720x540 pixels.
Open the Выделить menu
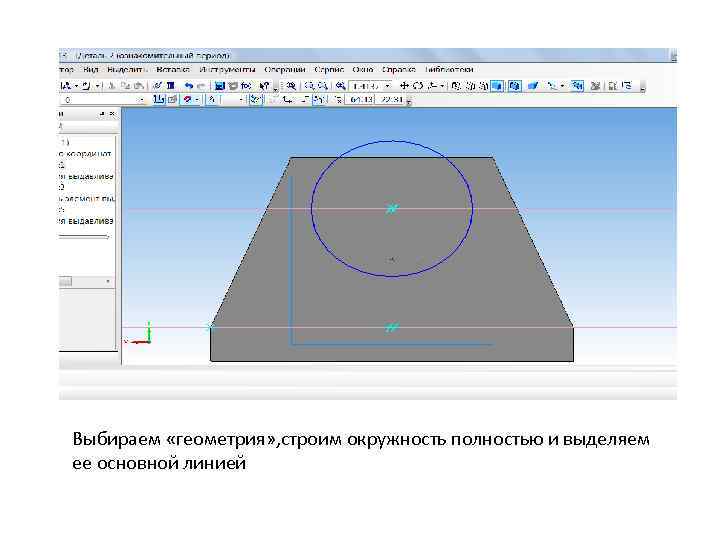(127, 70)
